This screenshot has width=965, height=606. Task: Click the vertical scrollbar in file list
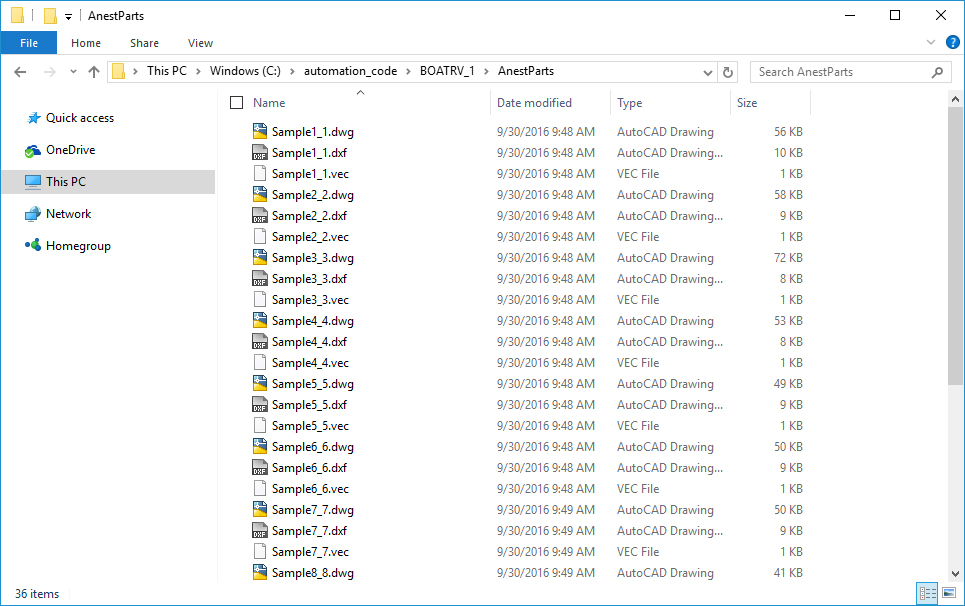[955, 250]
